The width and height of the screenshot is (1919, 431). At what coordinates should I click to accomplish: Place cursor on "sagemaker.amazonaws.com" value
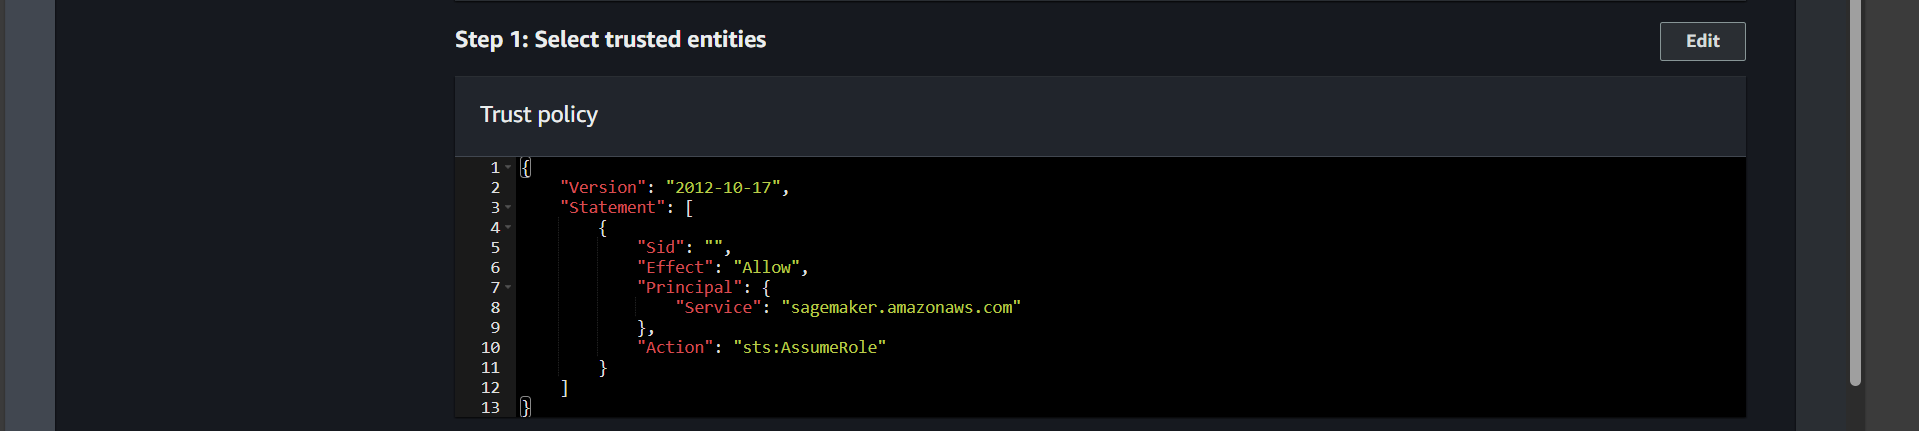pyautogui.click(x=900, y=308)
